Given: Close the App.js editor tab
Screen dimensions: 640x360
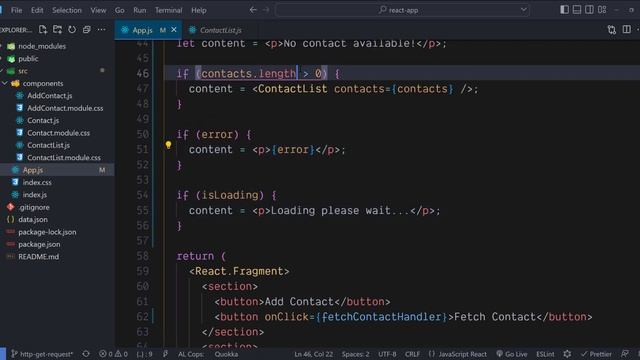Looking at the screenshot, I should 174,30.
